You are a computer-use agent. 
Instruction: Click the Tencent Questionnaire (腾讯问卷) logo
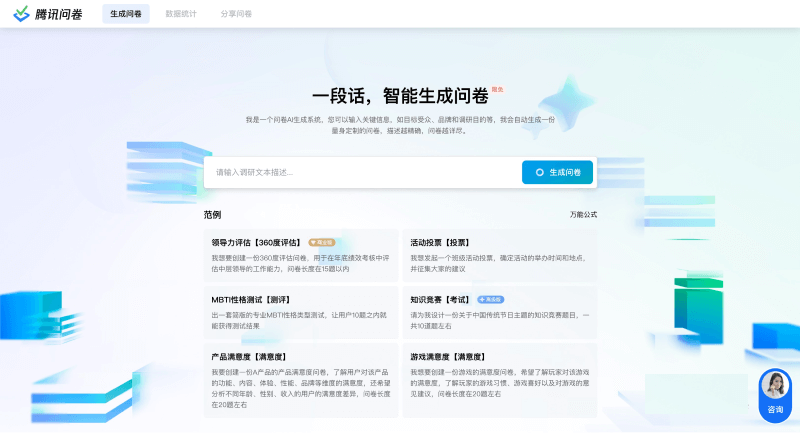51,14
